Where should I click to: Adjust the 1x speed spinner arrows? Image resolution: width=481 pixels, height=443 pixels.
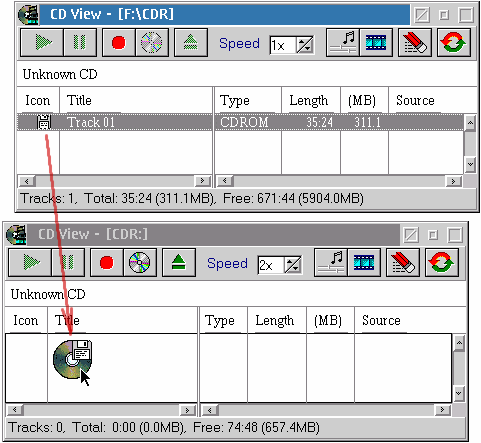(x=305, y=45)
